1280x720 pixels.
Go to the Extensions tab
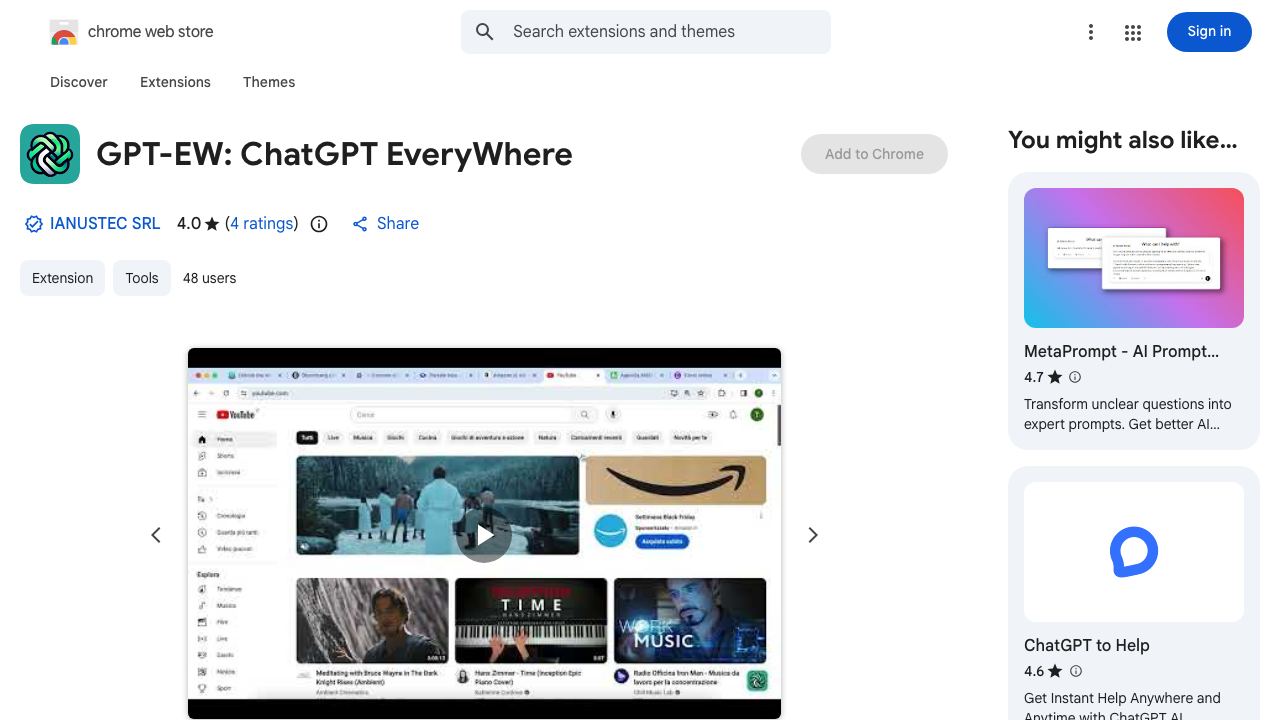pos(175,82)
